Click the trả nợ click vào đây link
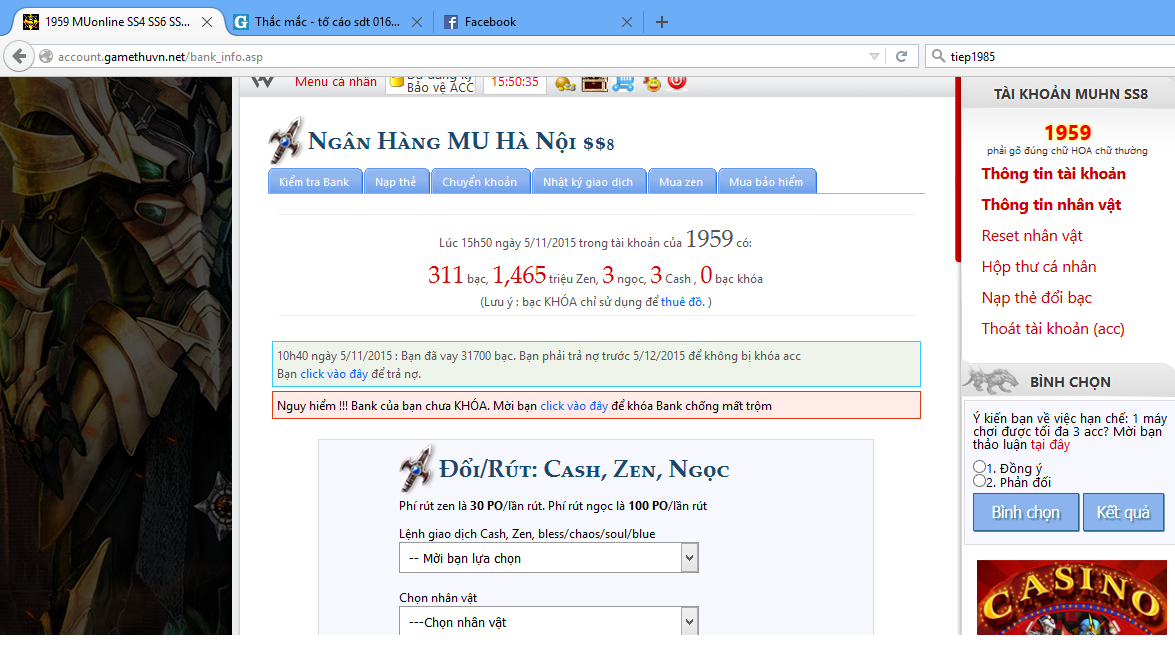The height and width of the screenshot is (648, 1175). point(333,374)
